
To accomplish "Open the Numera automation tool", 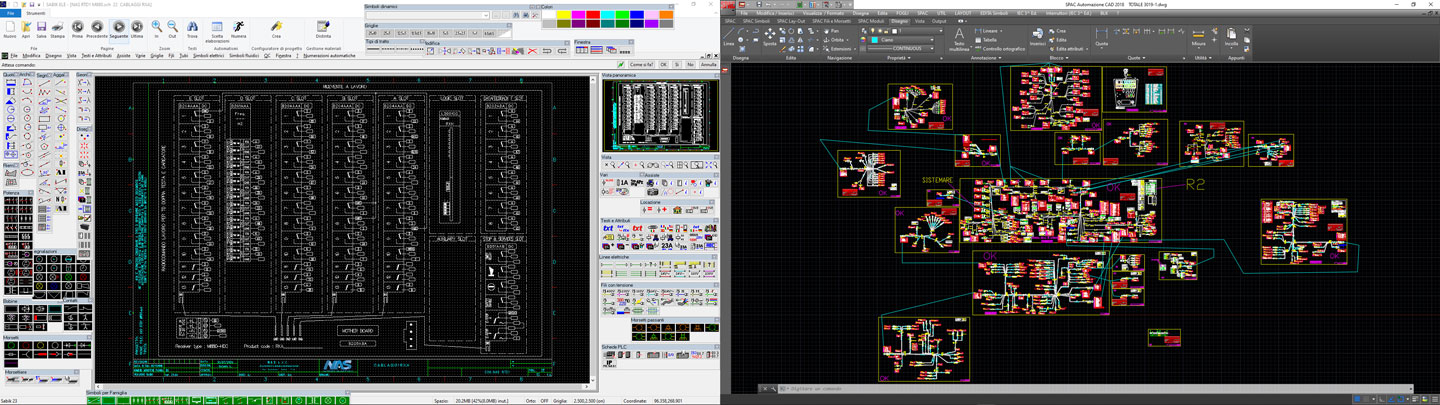I will (x=238, y=27).
